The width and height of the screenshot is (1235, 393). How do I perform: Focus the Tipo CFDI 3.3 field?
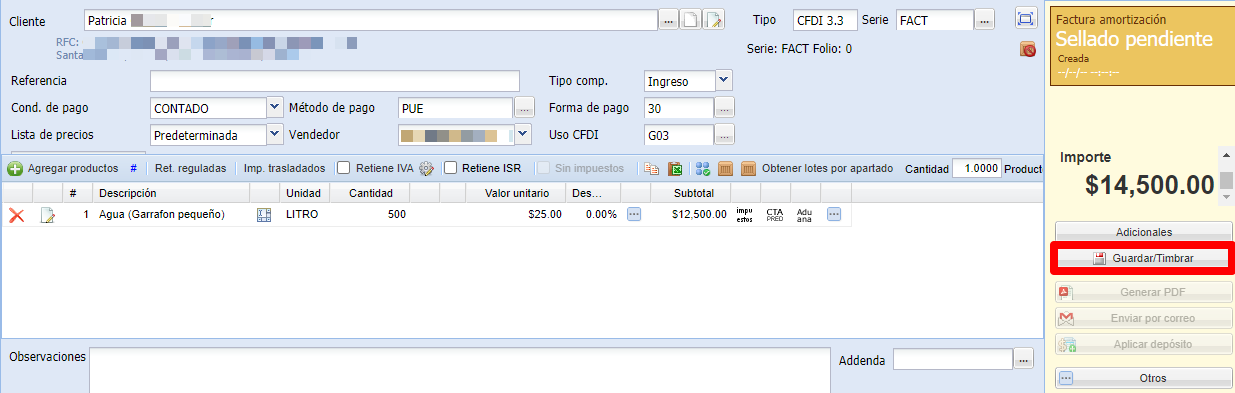(825, 20)
